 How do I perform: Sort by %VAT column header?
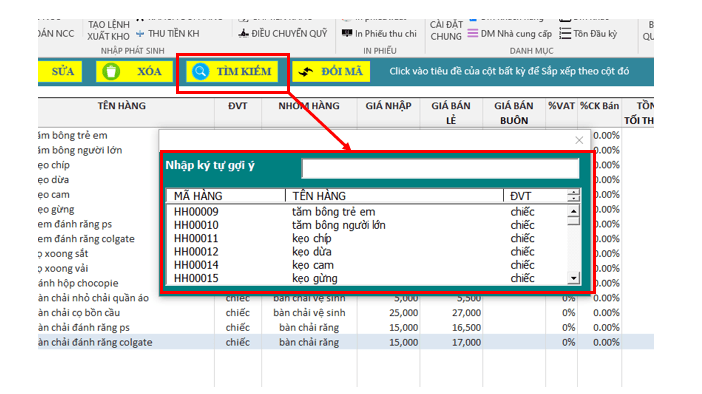(x=561, y=106)
